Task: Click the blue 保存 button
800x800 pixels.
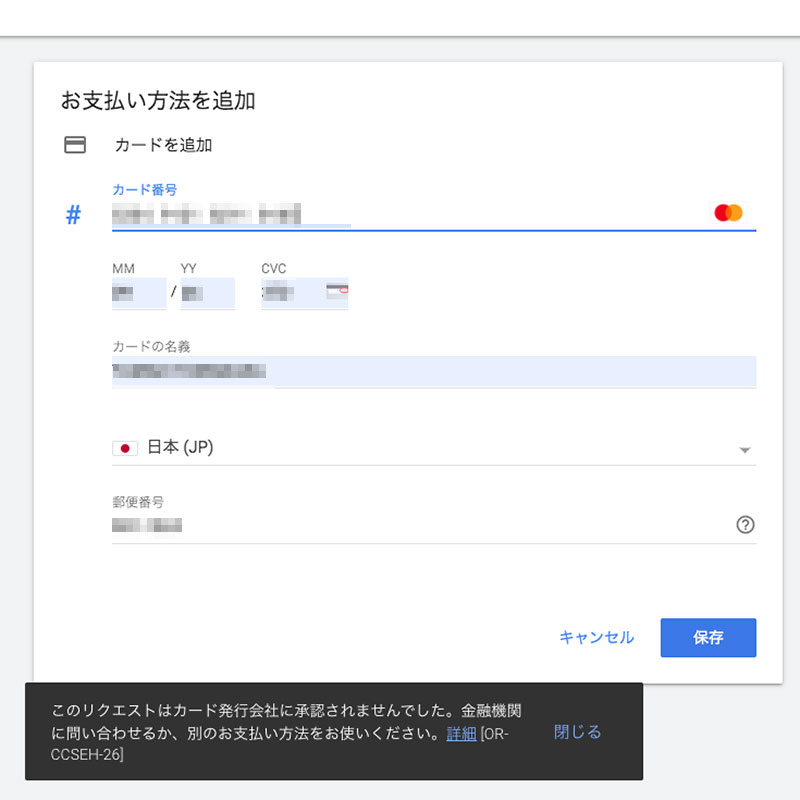Action: [x=708, y=638]
